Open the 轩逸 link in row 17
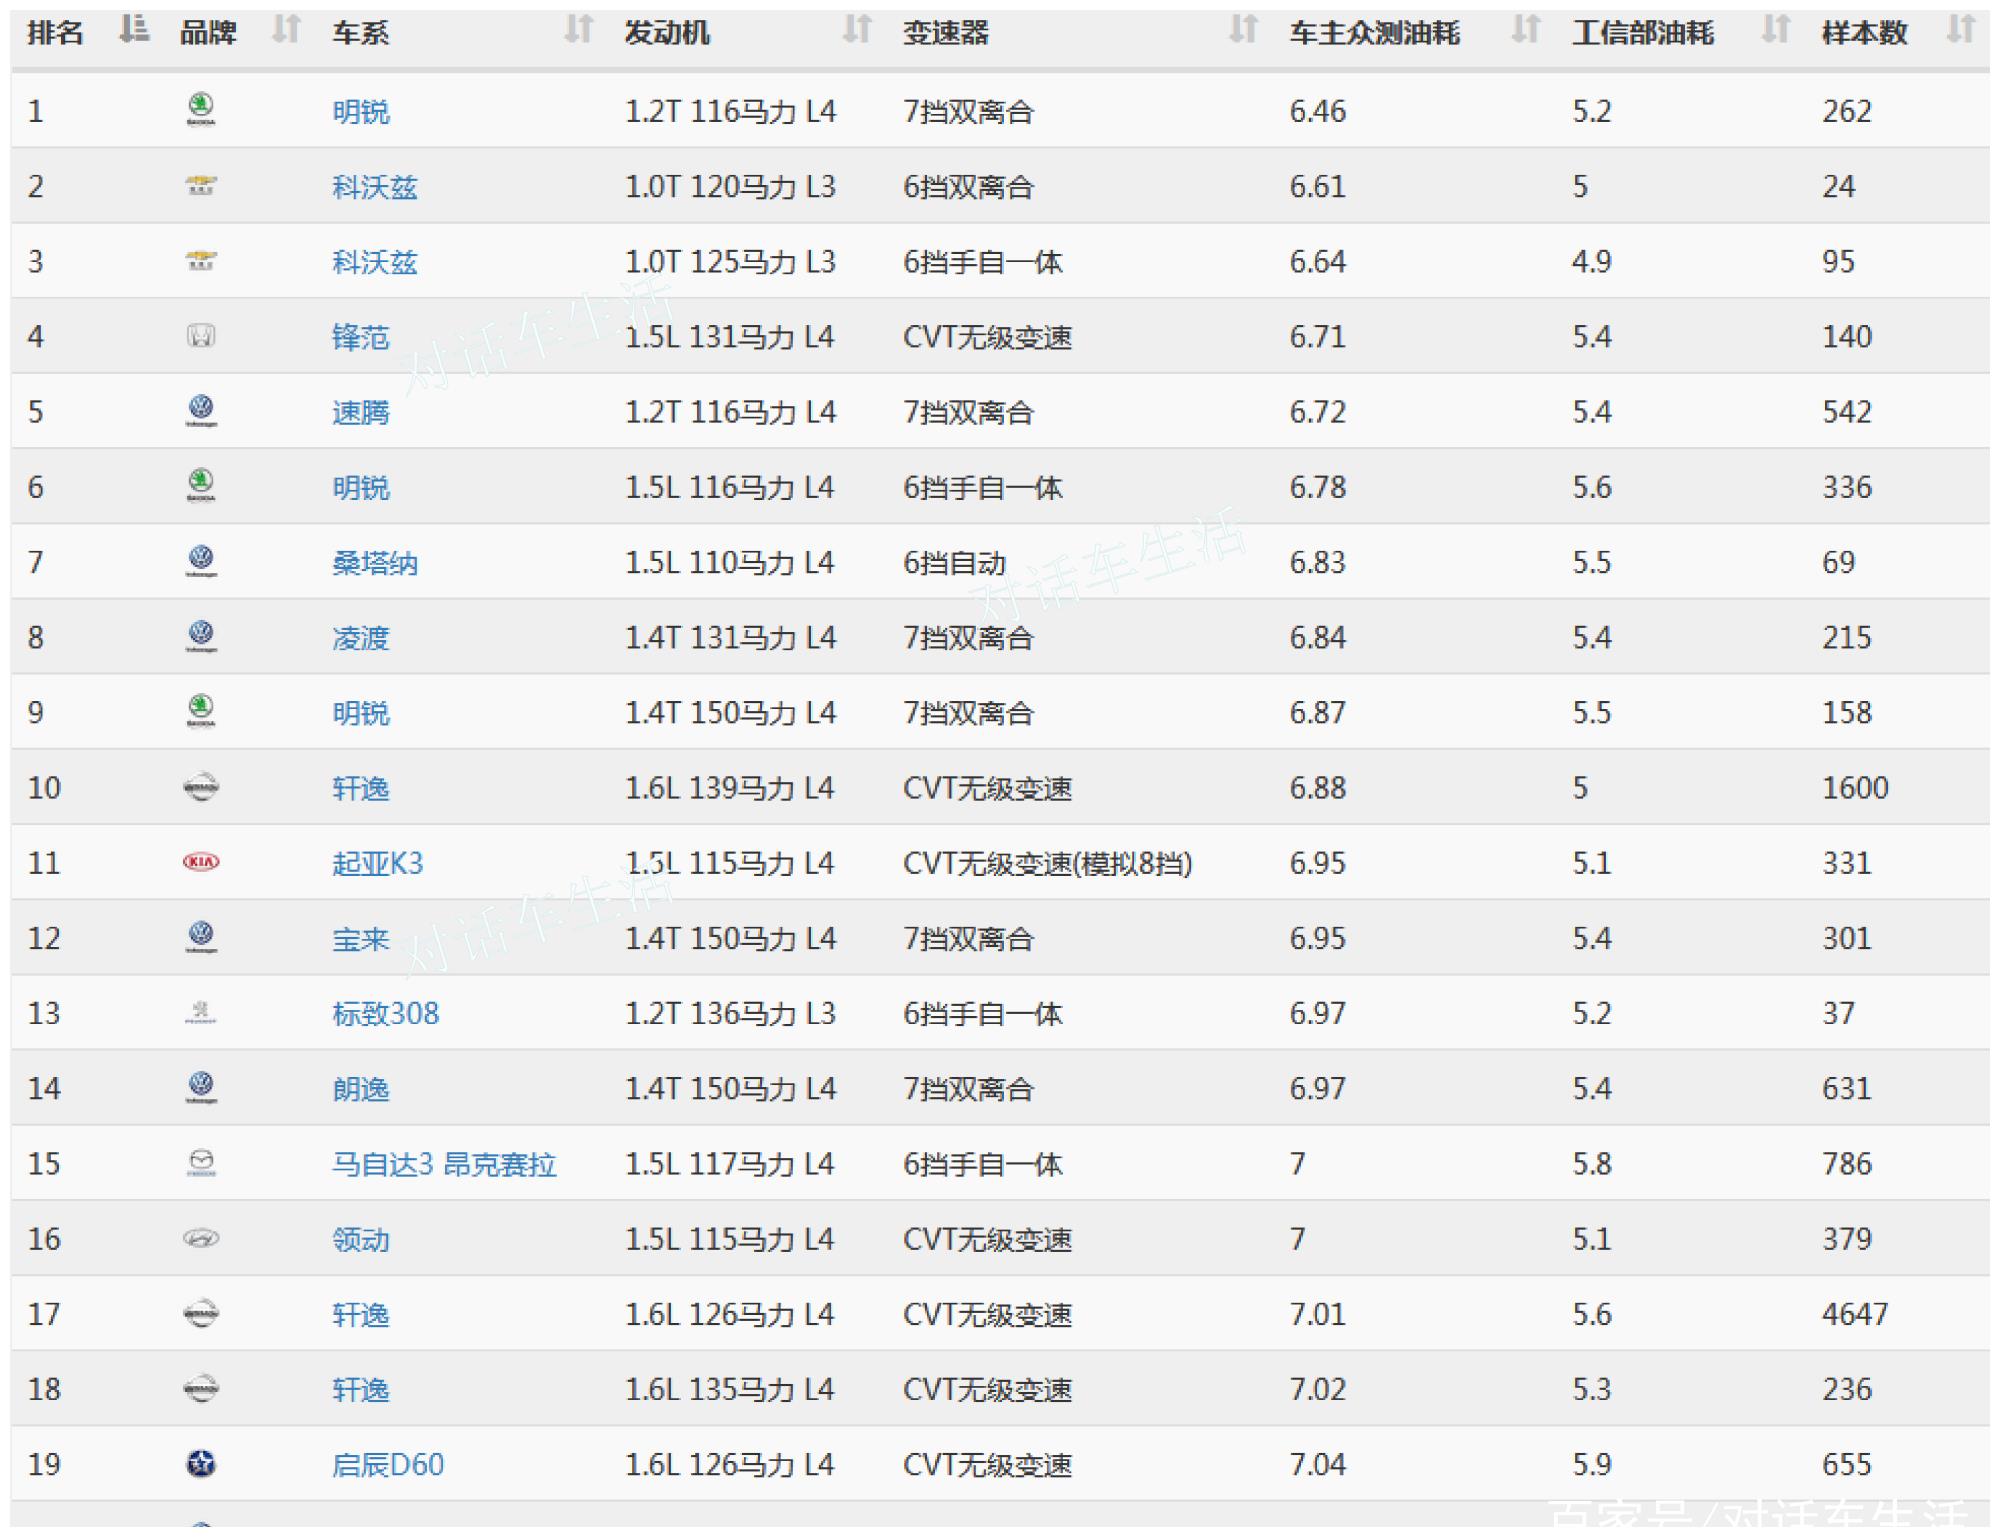The height and width of the screenshot is (1537, 2000). [x=358, y=1313]
